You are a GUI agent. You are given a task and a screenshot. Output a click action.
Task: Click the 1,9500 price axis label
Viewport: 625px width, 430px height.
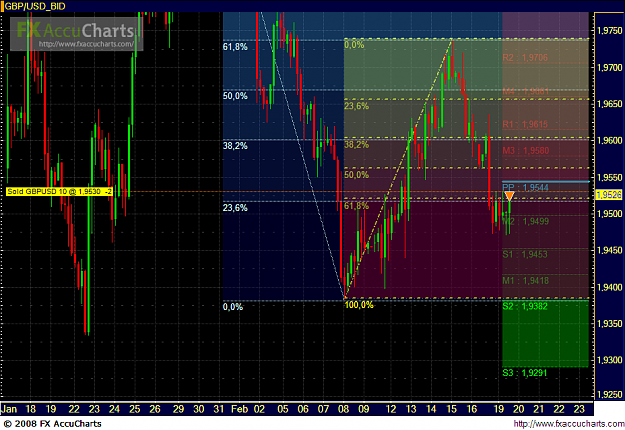610,214
